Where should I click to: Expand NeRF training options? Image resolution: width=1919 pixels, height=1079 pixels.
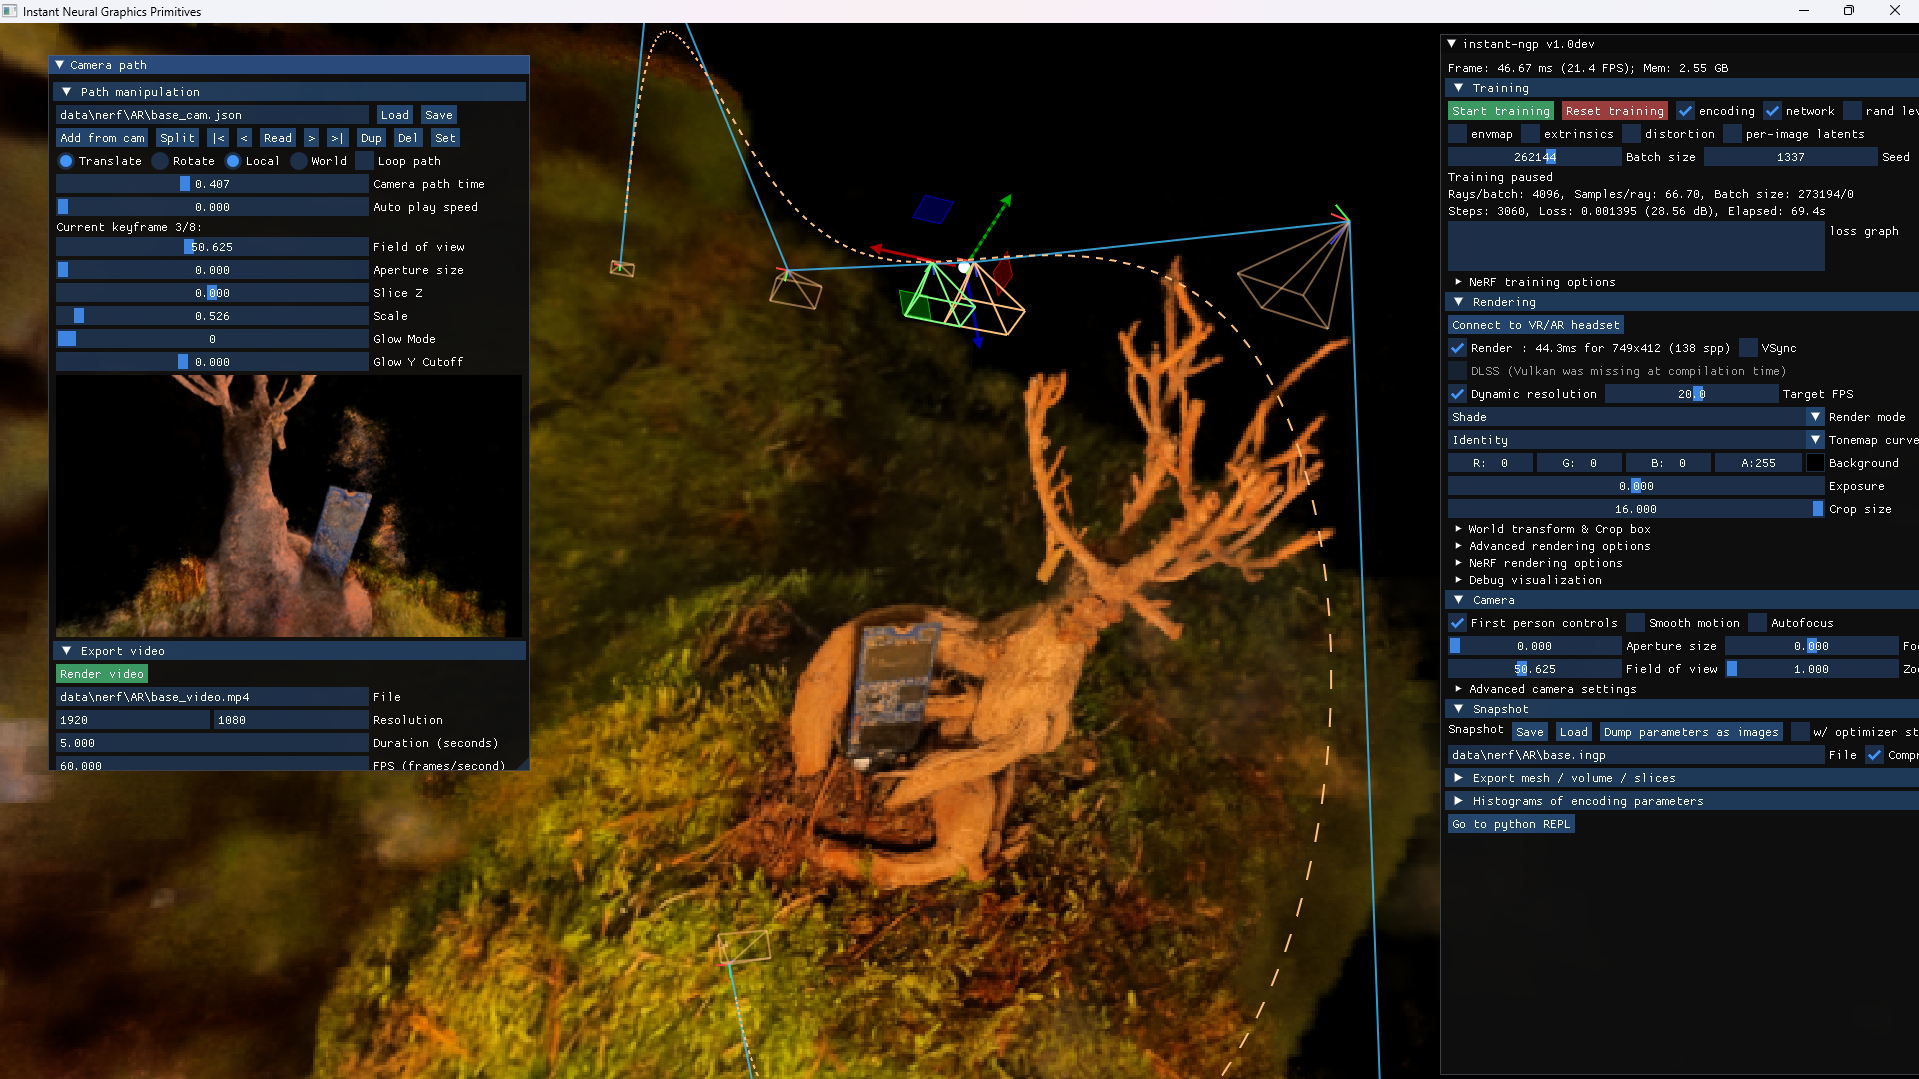[x=1459, y=282]
